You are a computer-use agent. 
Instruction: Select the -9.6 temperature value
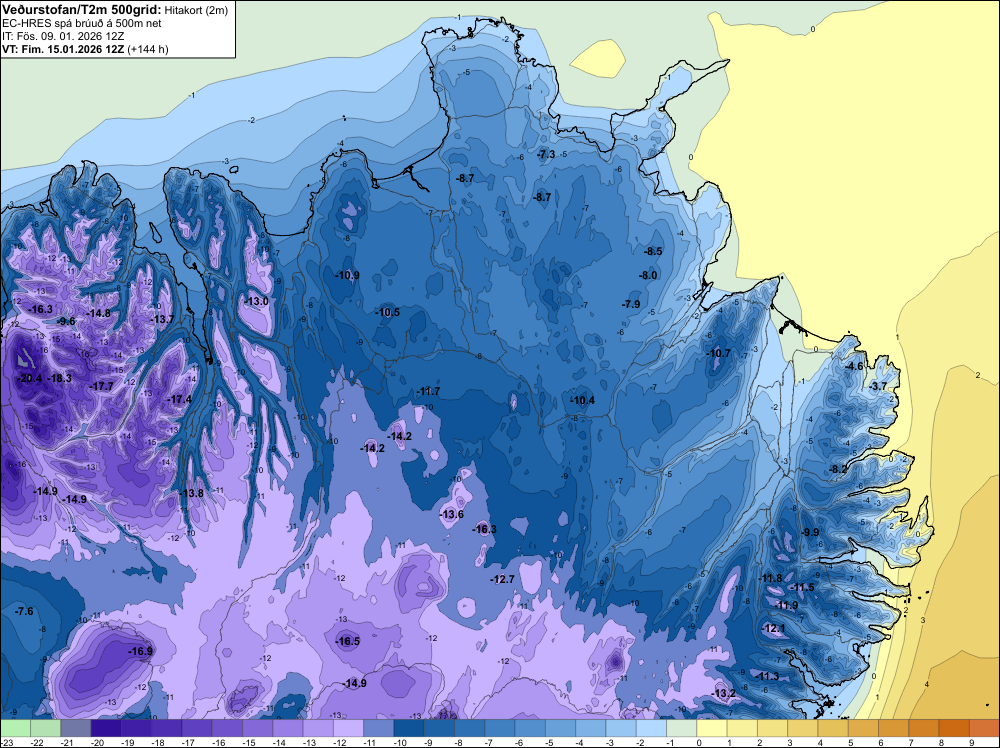click(66, 321)
